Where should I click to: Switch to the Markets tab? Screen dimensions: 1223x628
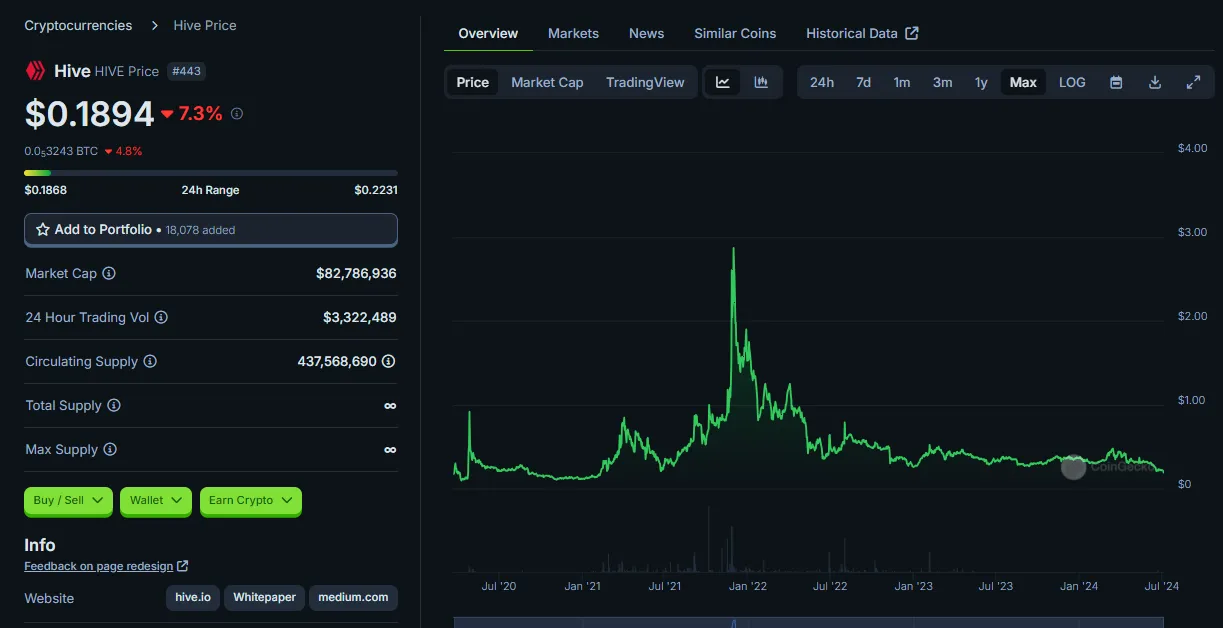tap(573, 33)
